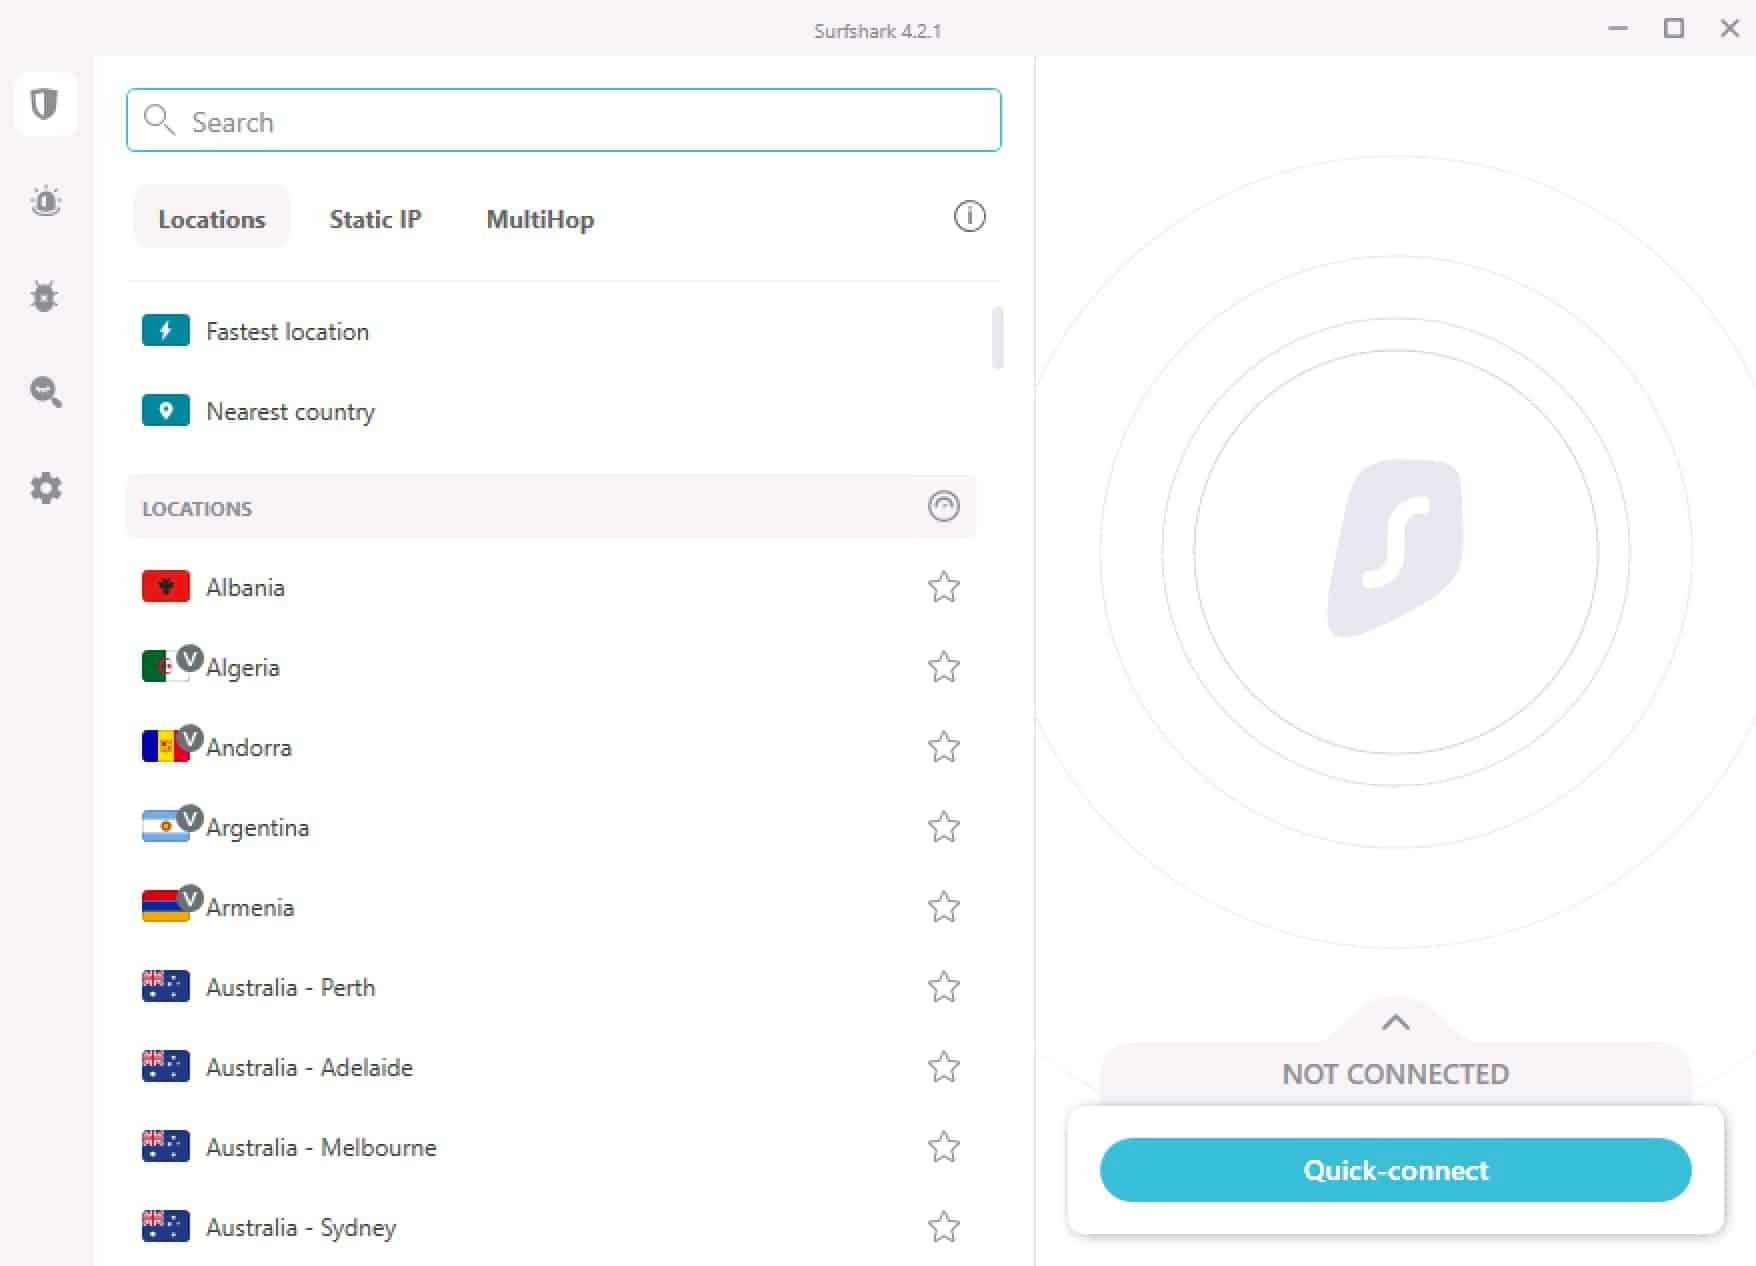Open the Antivirus bug icon in sidebar
Image resolution: width=1756 pixels, height=1266 pixels.
(44, 296)
